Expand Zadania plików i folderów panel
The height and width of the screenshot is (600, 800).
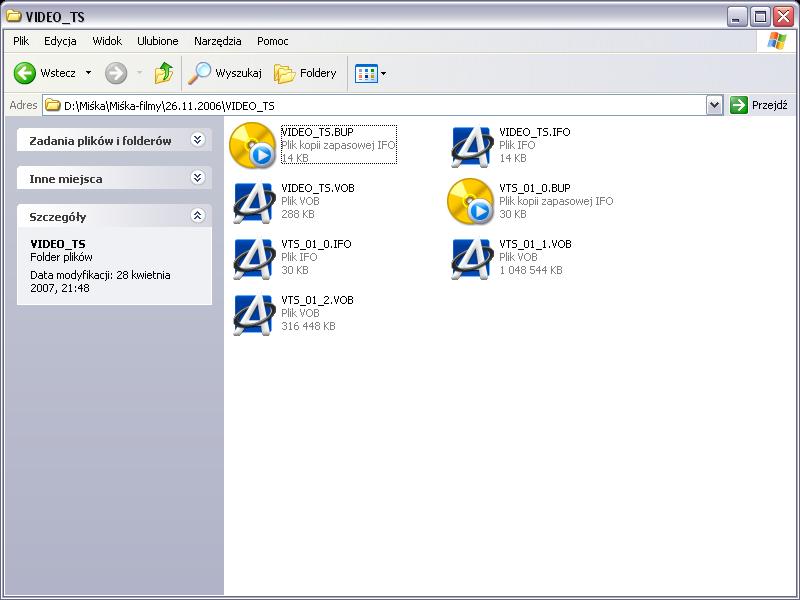tap(197, 139)
